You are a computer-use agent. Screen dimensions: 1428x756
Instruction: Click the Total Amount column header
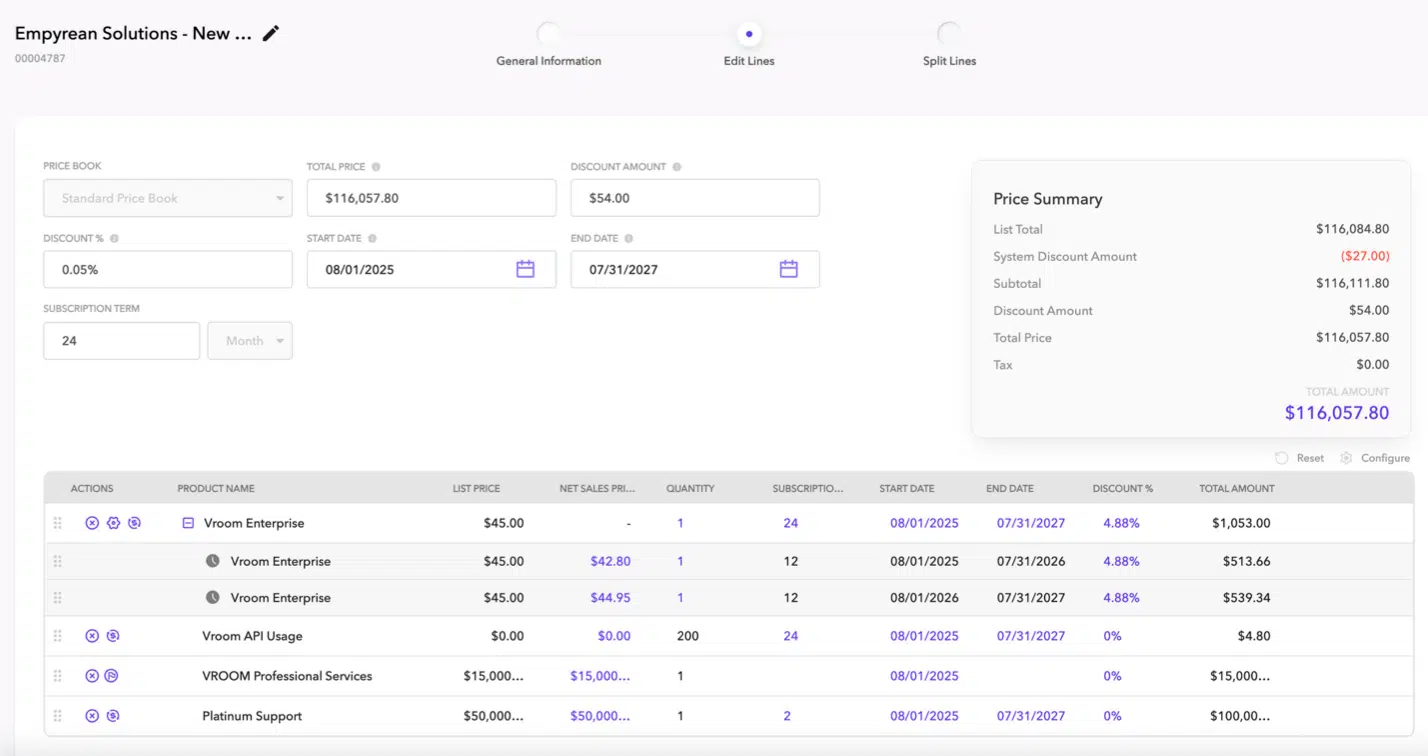click(x=1237, y=488)
